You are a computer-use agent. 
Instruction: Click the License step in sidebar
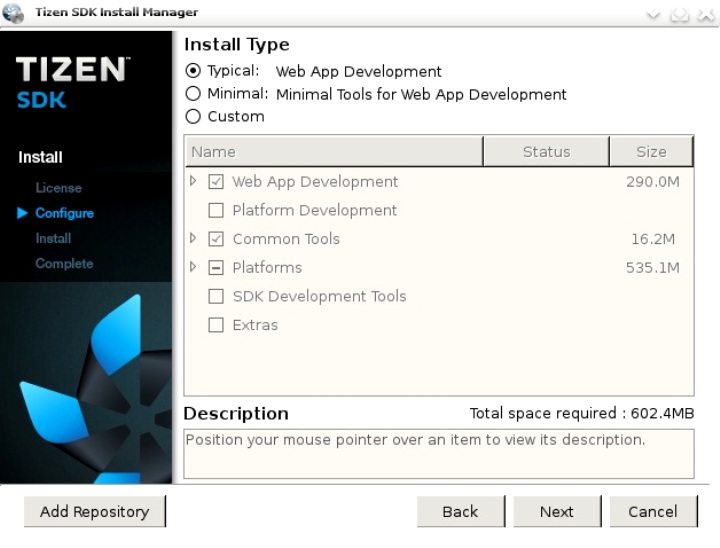(59, 188)
